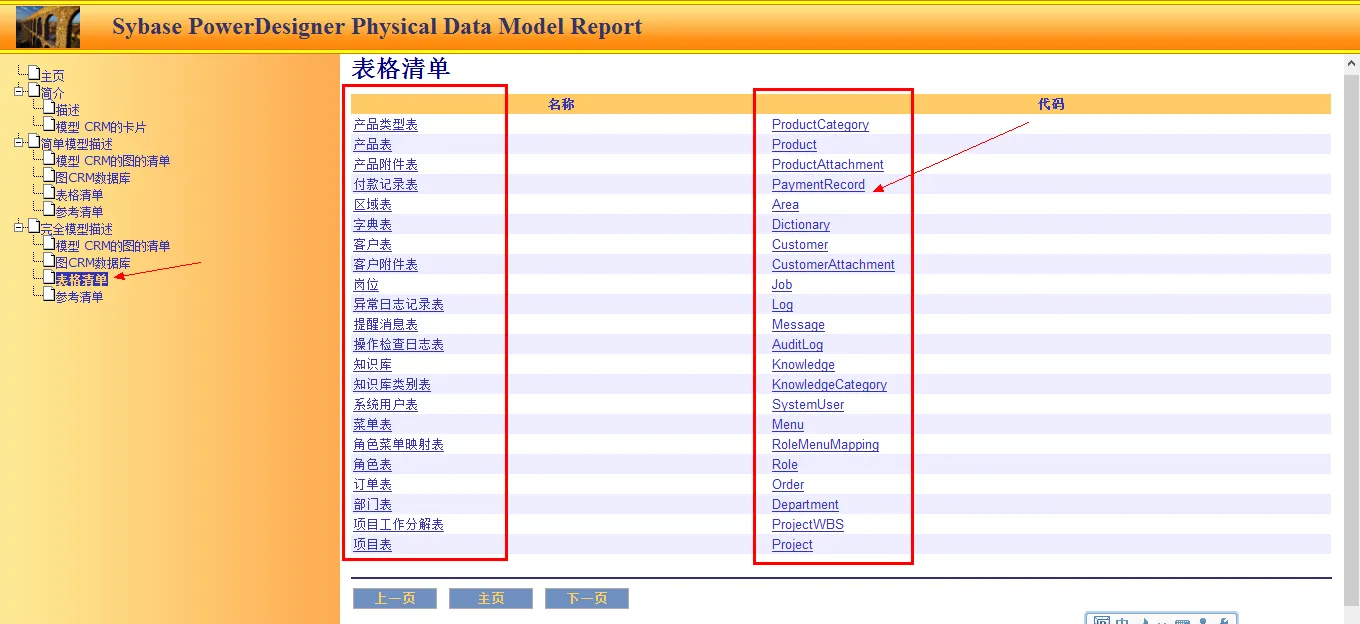Go to next page with 下一页 button
This screenshot has width=1360, height=624.
point(587,598)
